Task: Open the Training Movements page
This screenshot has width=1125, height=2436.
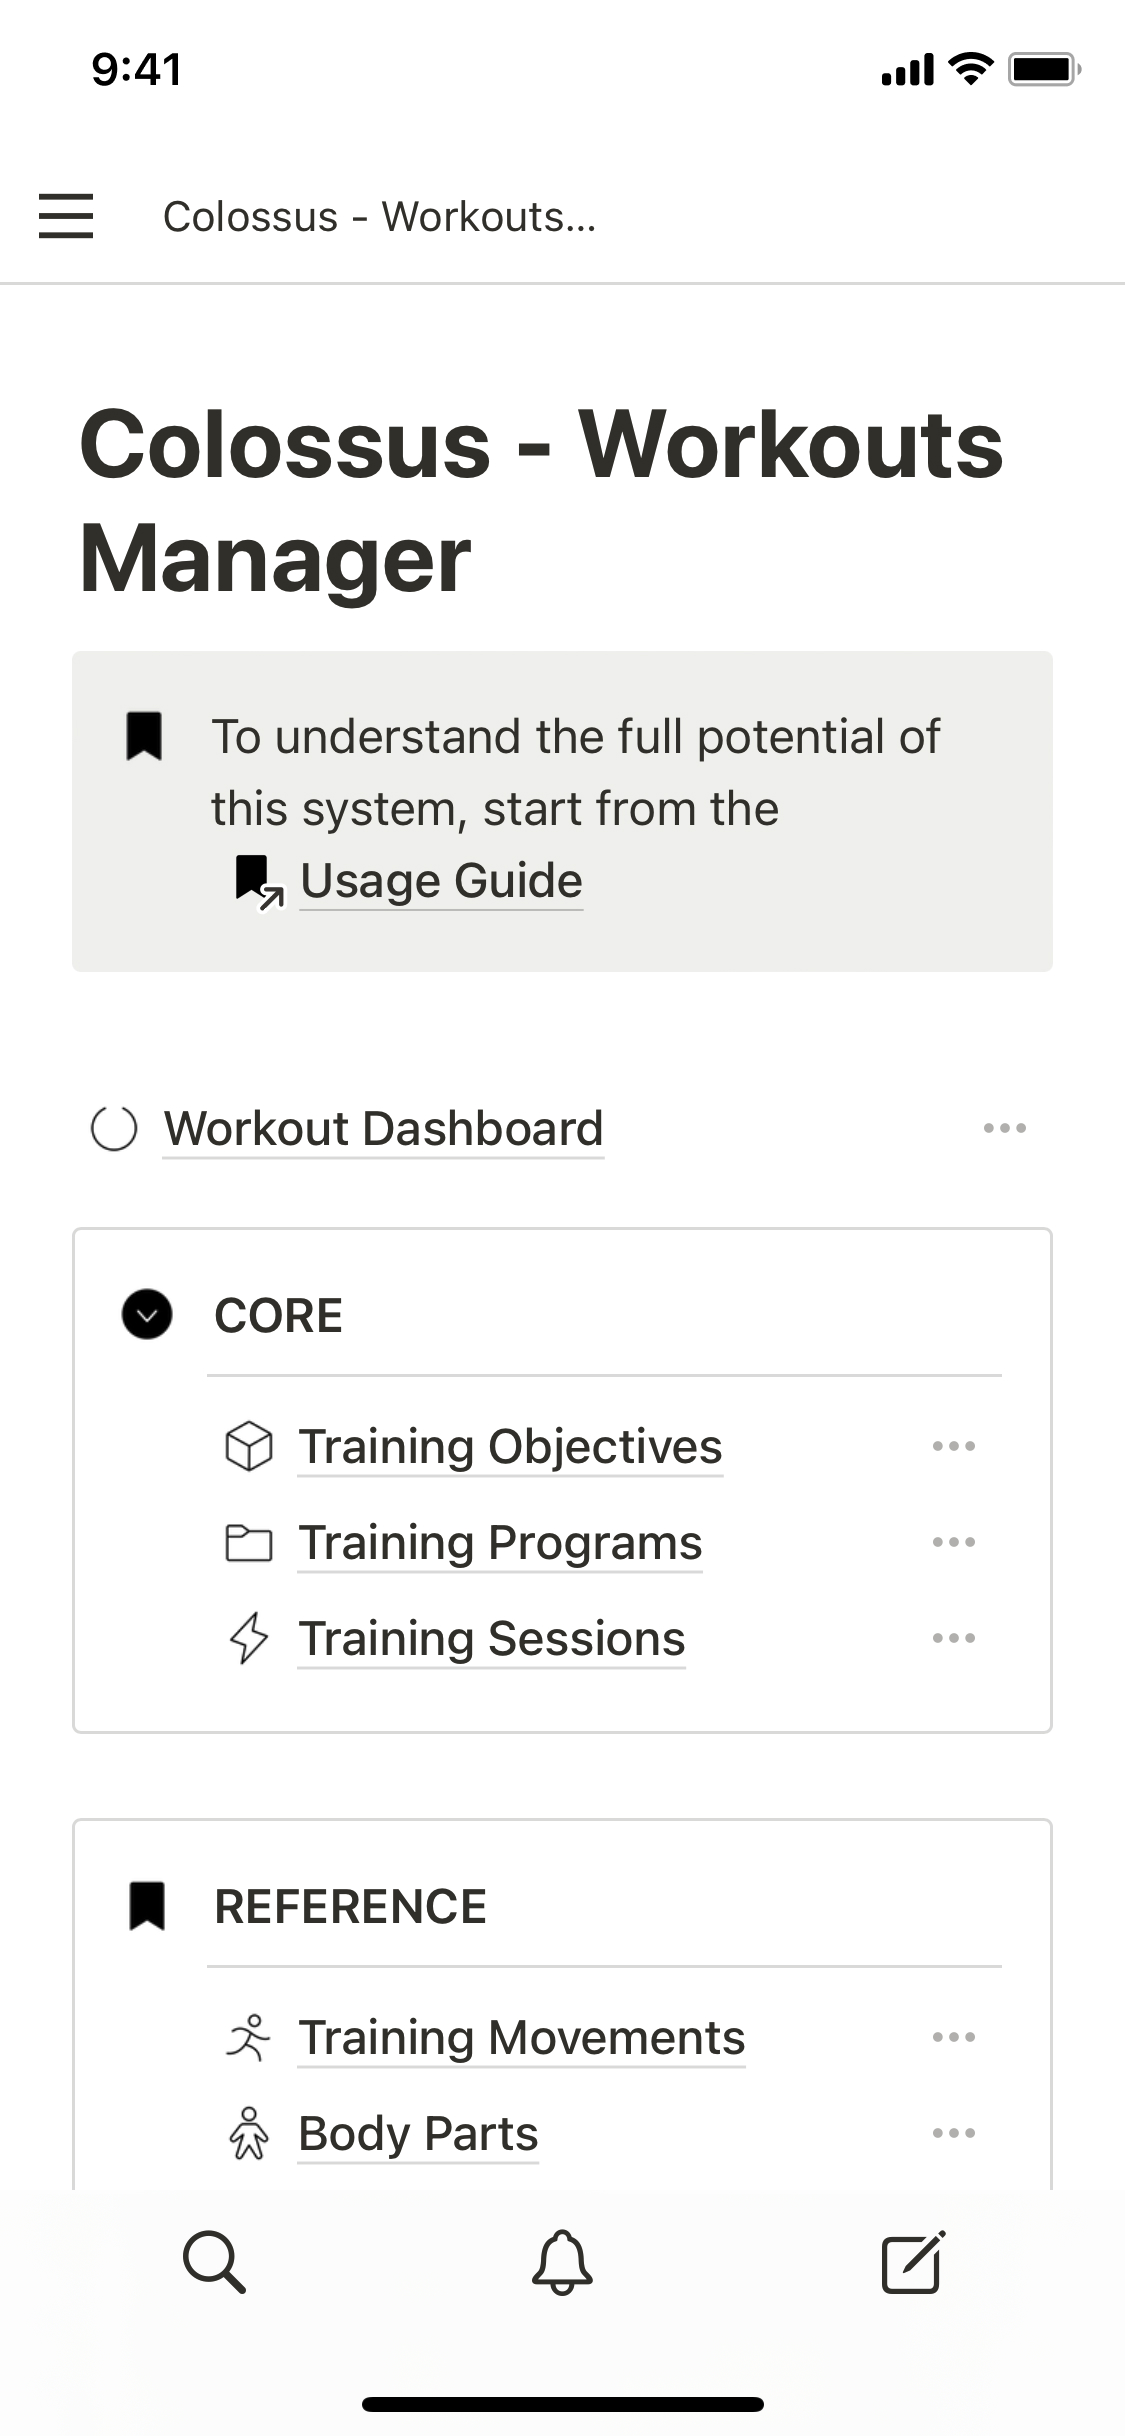Action: coord(521,2037)
